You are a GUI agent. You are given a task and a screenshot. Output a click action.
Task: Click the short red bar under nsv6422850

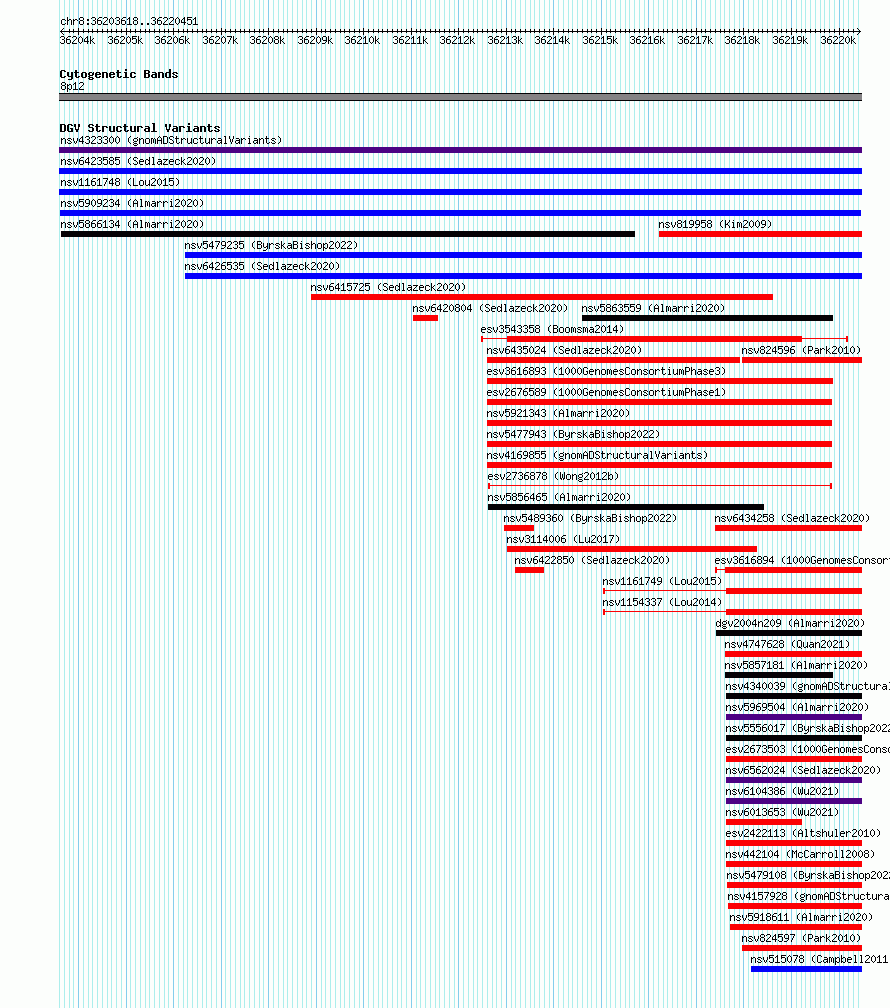[529, 570]
